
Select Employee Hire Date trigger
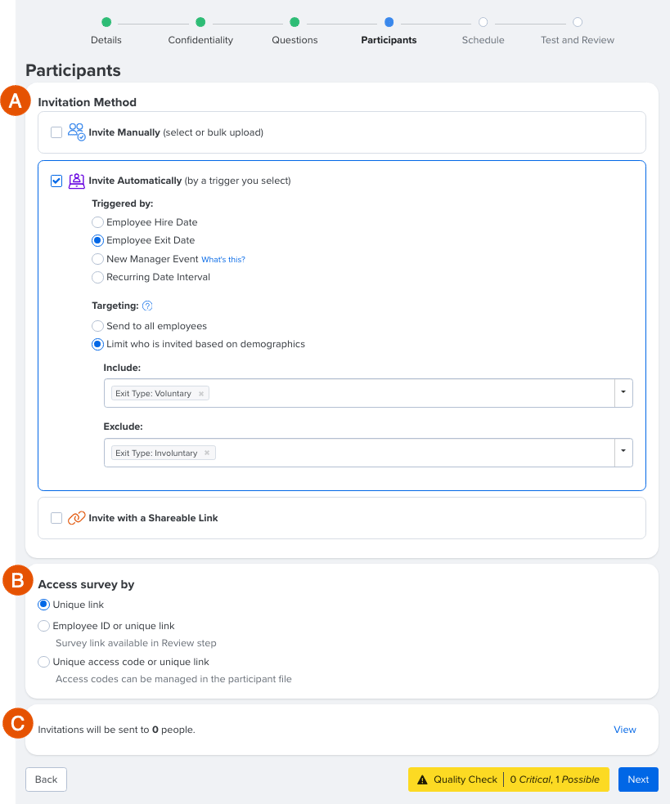click(x=97, y=222)
